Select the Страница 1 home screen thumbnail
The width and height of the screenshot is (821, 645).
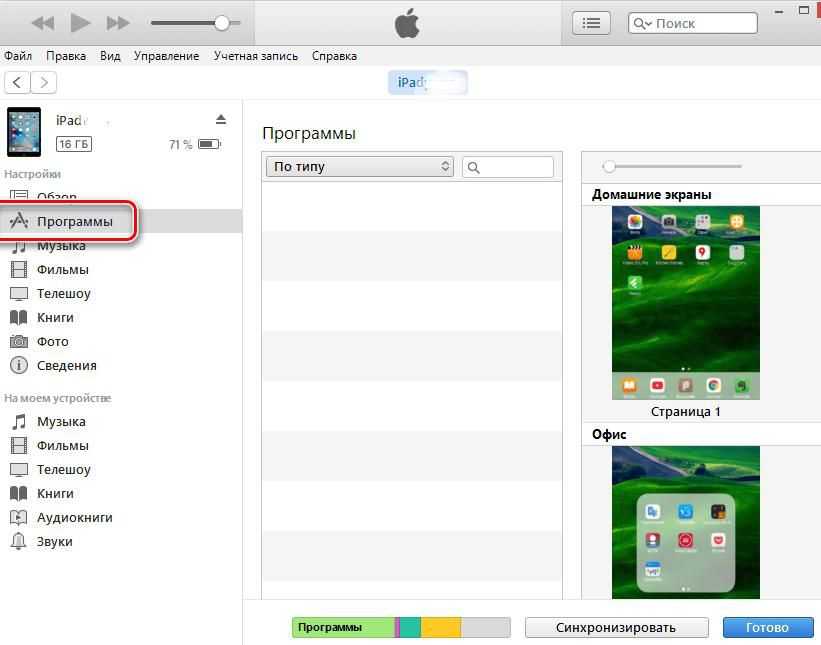tap(685, 302)
